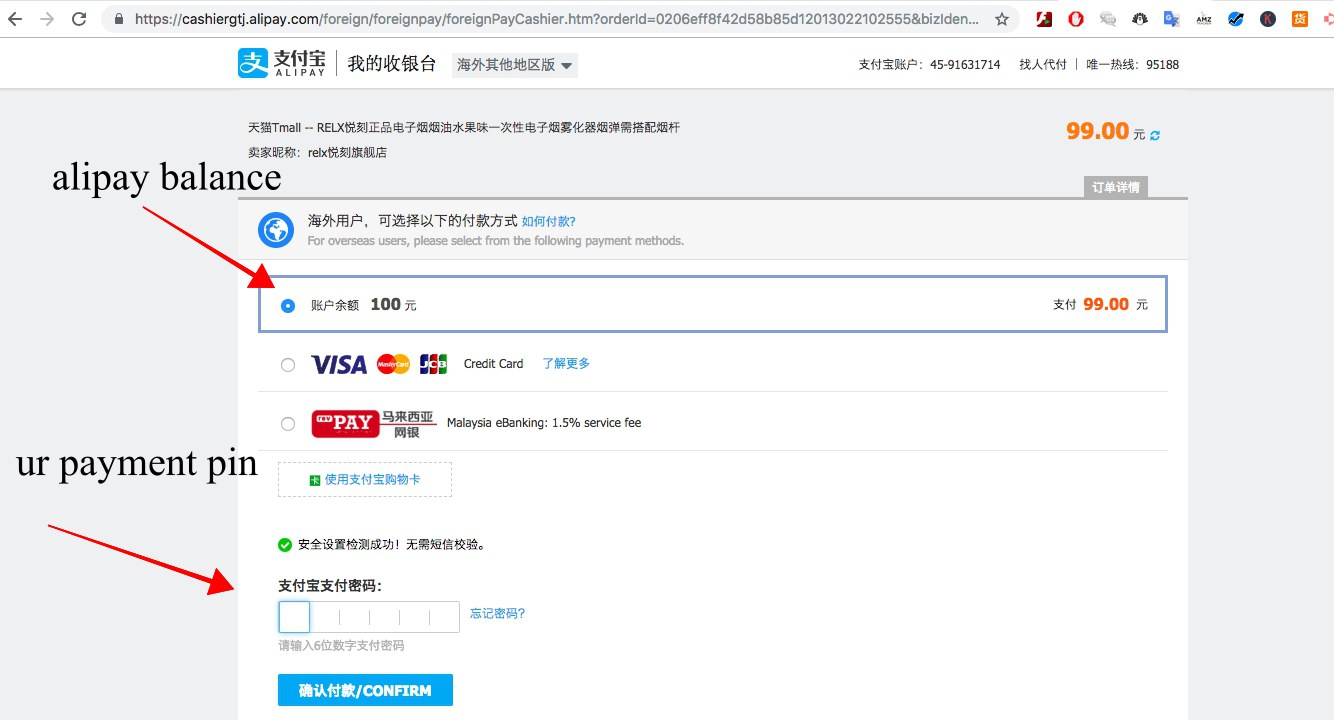Viewport: 1334px width, 720px height.
Task: Open the 海外其他地区版 region dropdown
Action: (514, 65)
